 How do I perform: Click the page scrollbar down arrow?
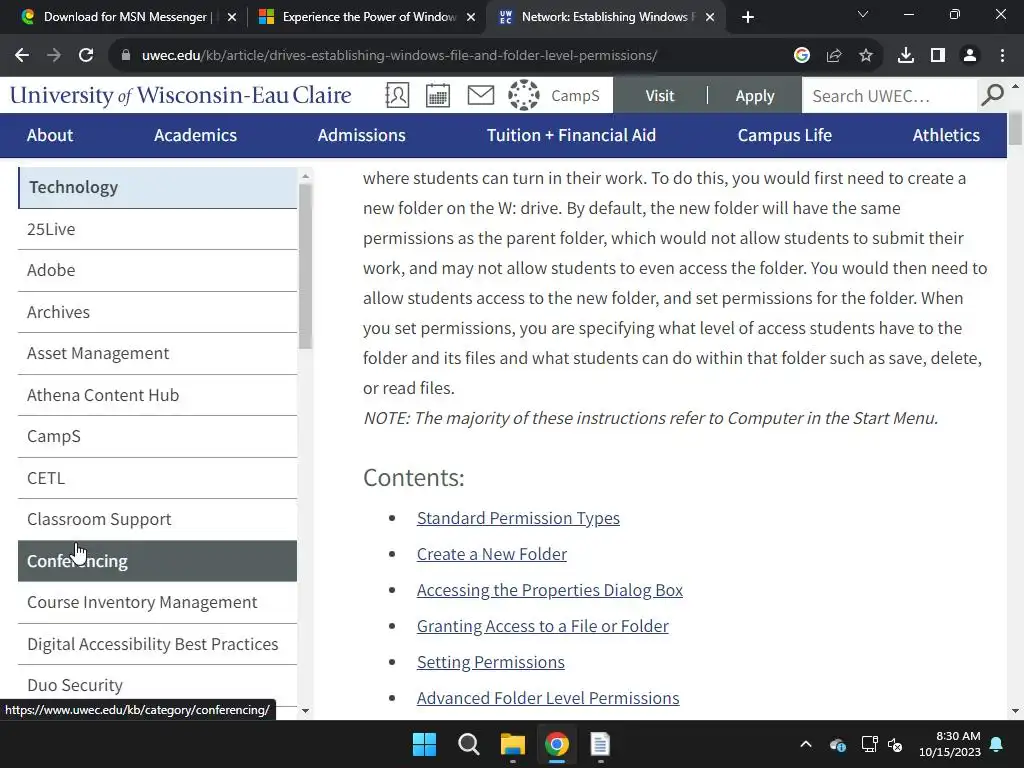coord(1015,711)
